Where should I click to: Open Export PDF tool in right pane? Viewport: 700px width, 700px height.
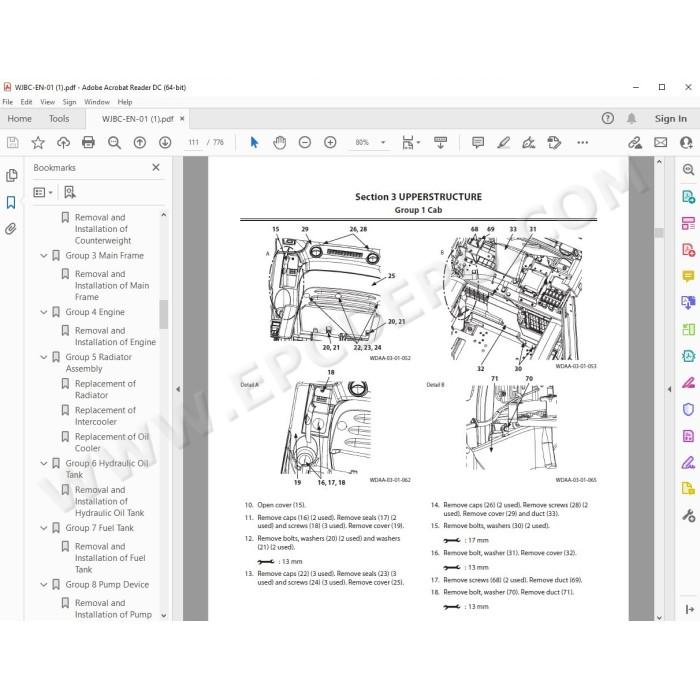tap(688, 196)
